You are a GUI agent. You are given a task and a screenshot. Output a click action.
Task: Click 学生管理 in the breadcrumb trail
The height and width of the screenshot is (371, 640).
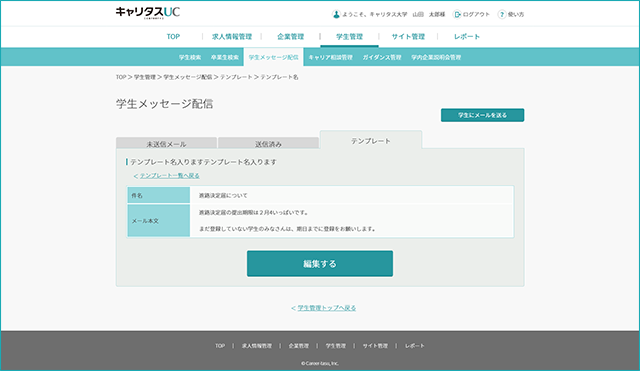(145, 77)
